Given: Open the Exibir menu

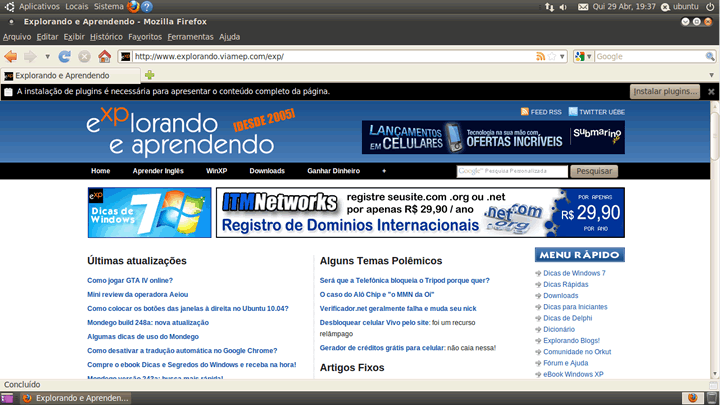Looking at the screenshot, I should click(74, 37).
